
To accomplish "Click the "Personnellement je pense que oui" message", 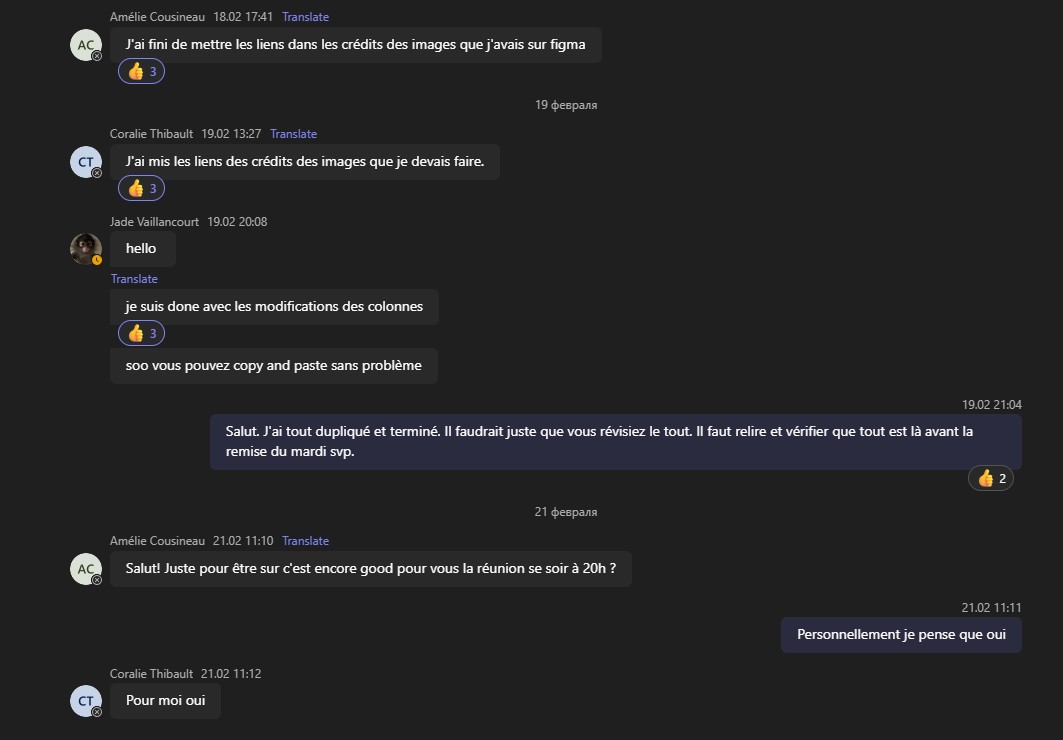I will pos(901,635).
